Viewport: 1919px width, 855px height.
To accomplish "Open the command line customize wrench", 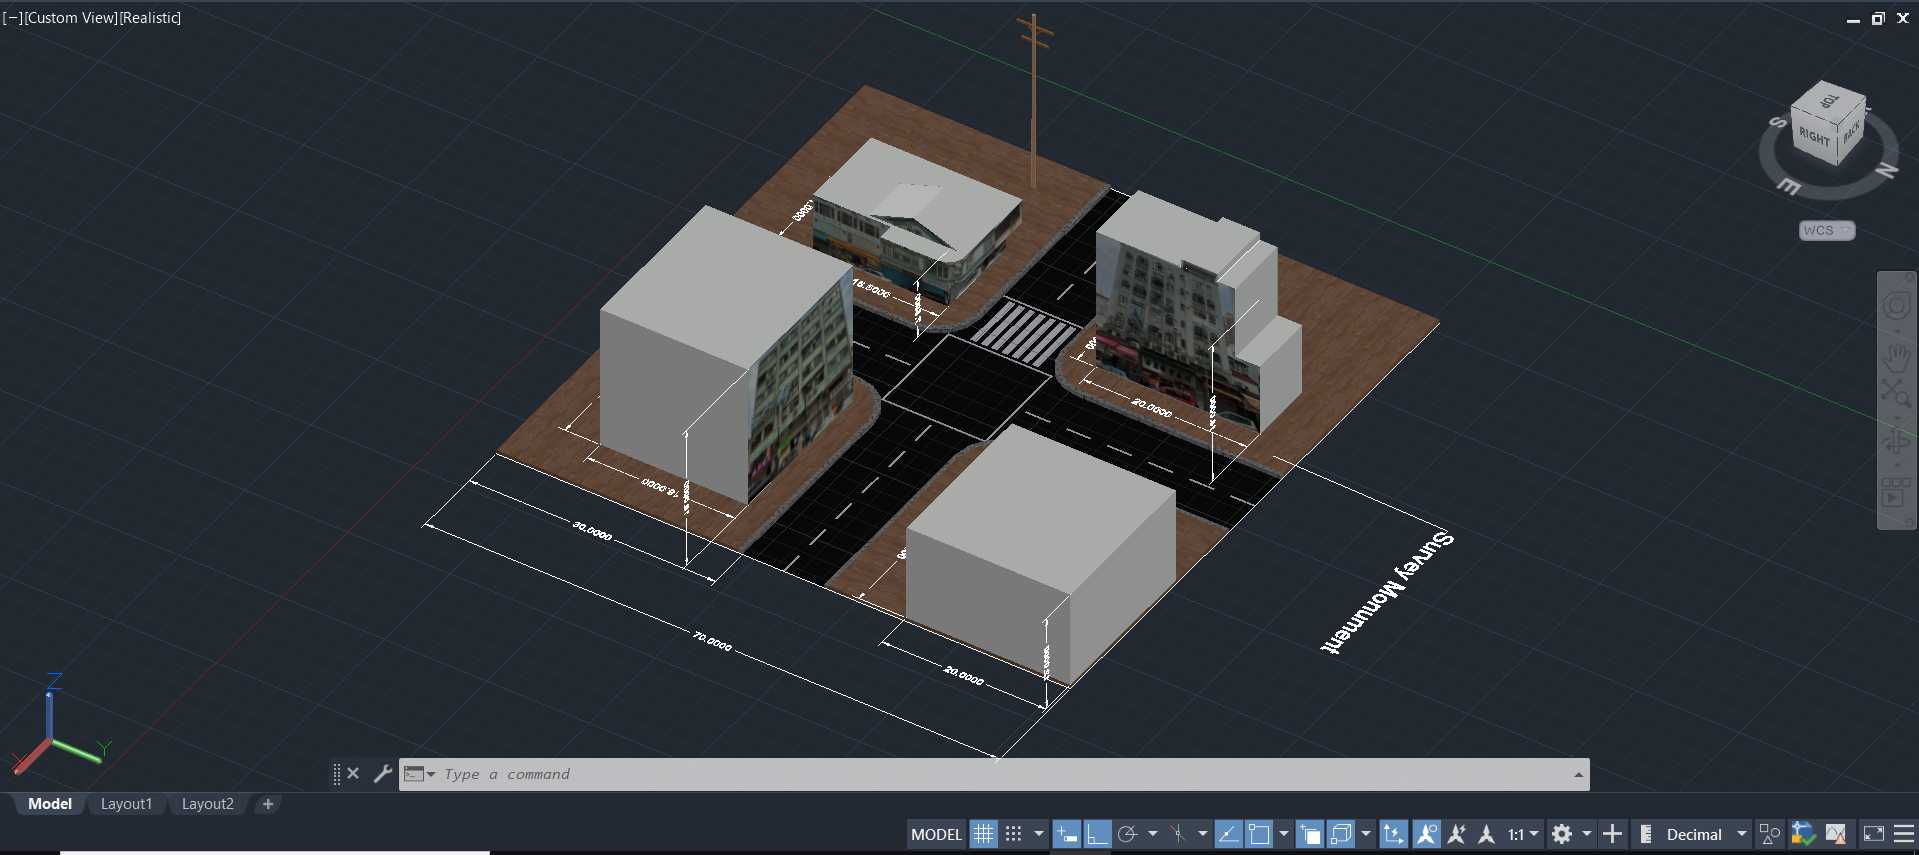I will click(382, 773).
